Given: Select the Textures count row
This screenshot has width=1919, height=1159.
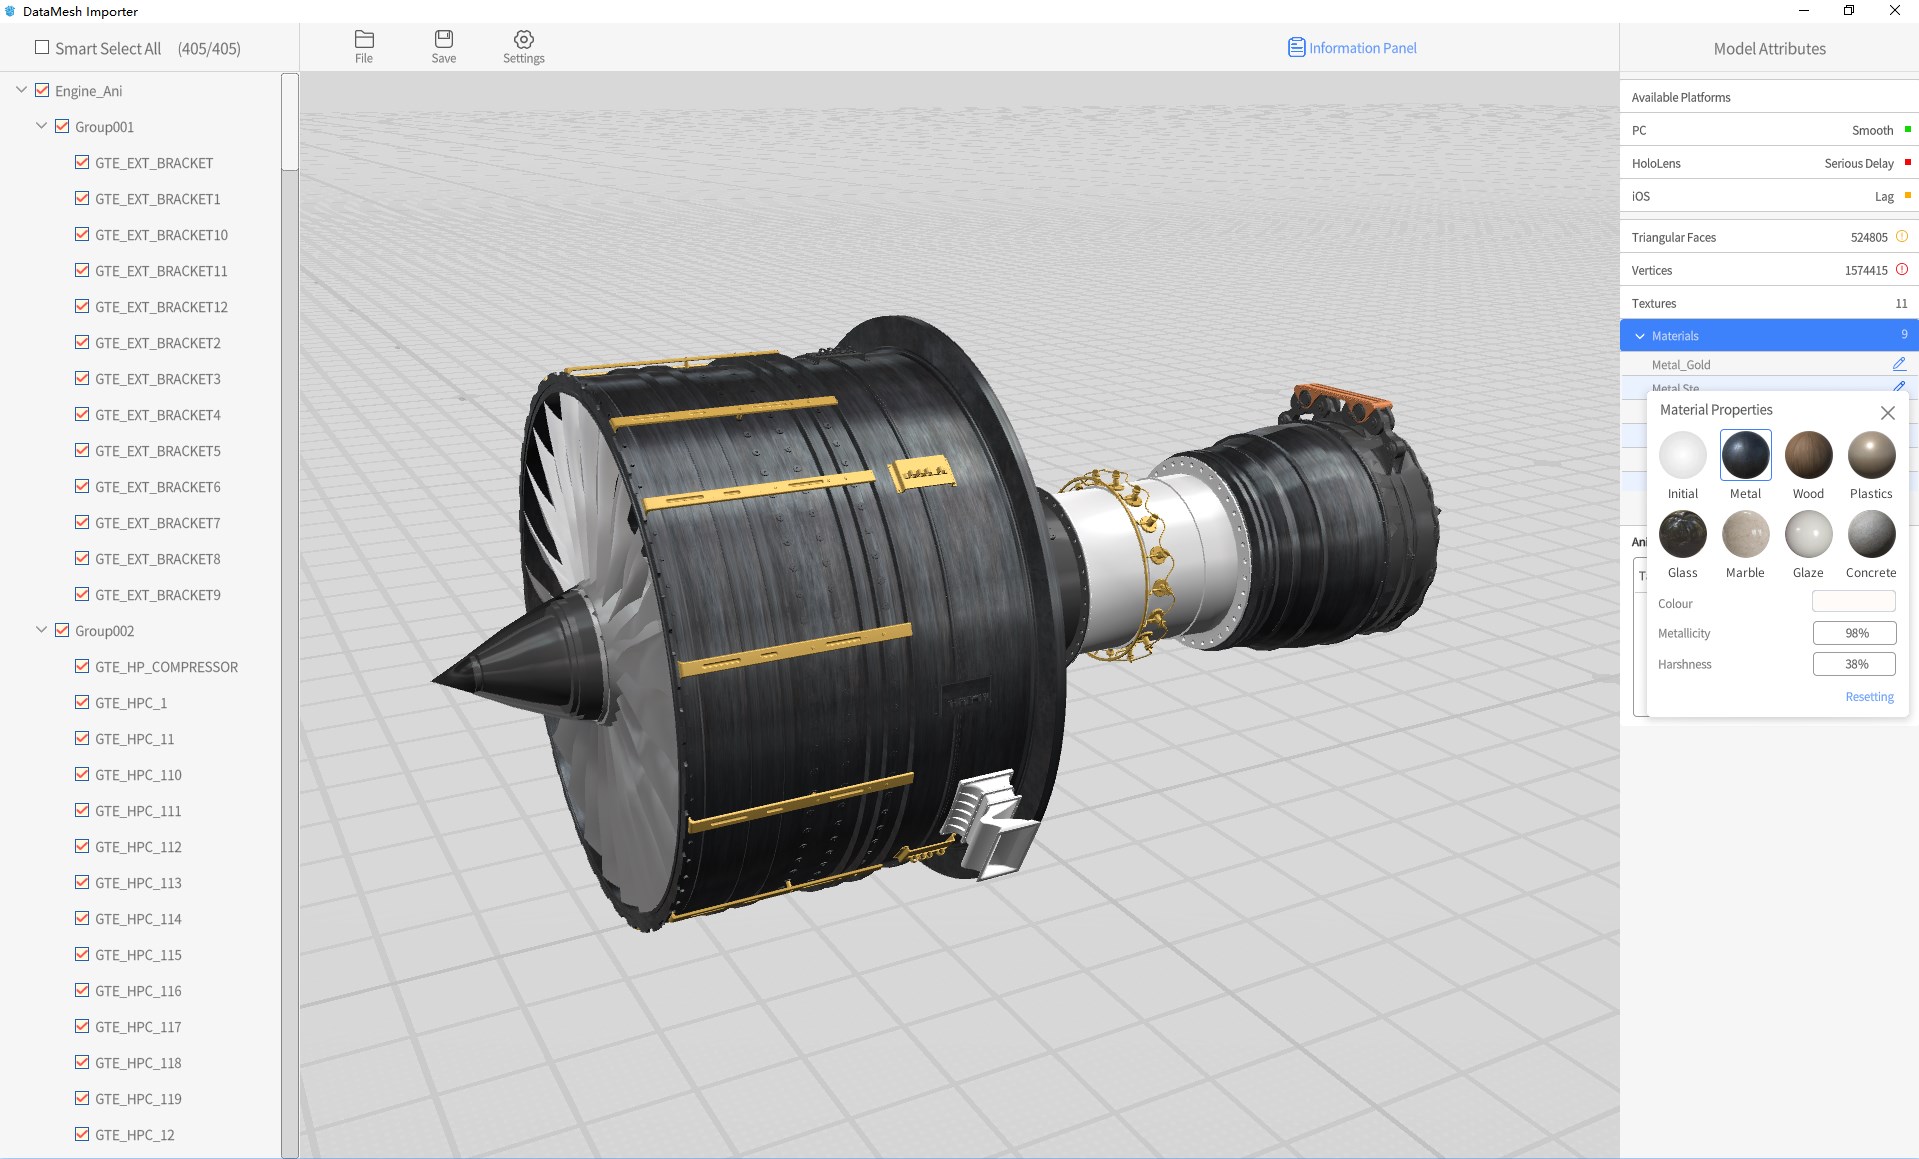Looking at the screenshot, I should 1768,303.
